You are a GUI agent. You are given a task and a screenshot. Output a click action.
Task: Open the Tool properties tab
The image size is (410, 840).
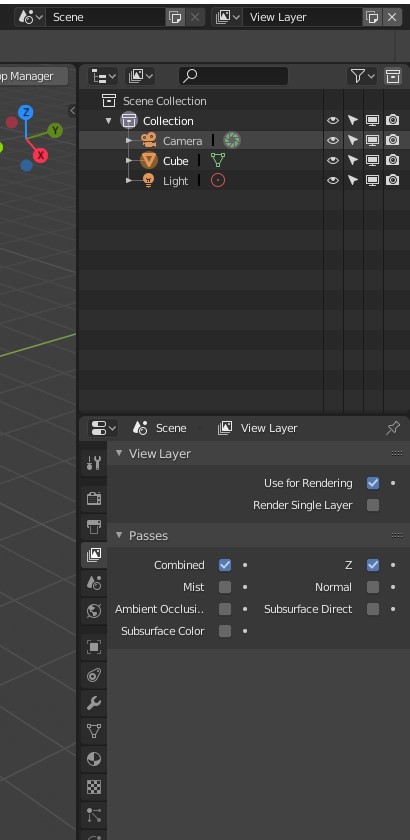click(94, 463)
